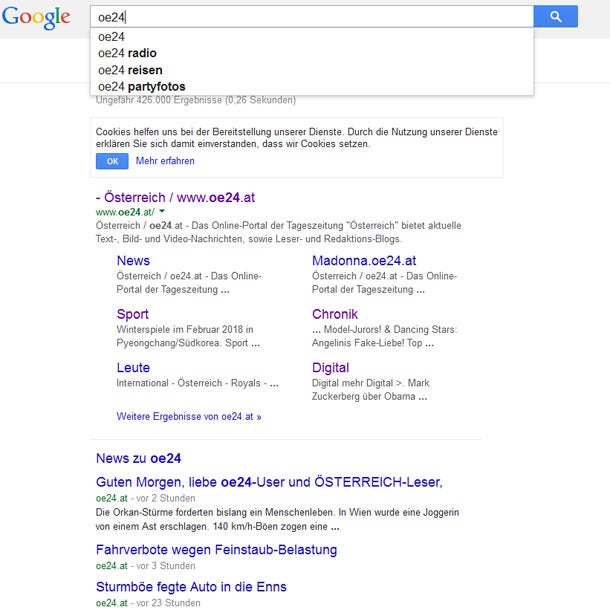Open the Digital sitelink
The height and width of the screenshot is (610, 610).
click(331, 367)
